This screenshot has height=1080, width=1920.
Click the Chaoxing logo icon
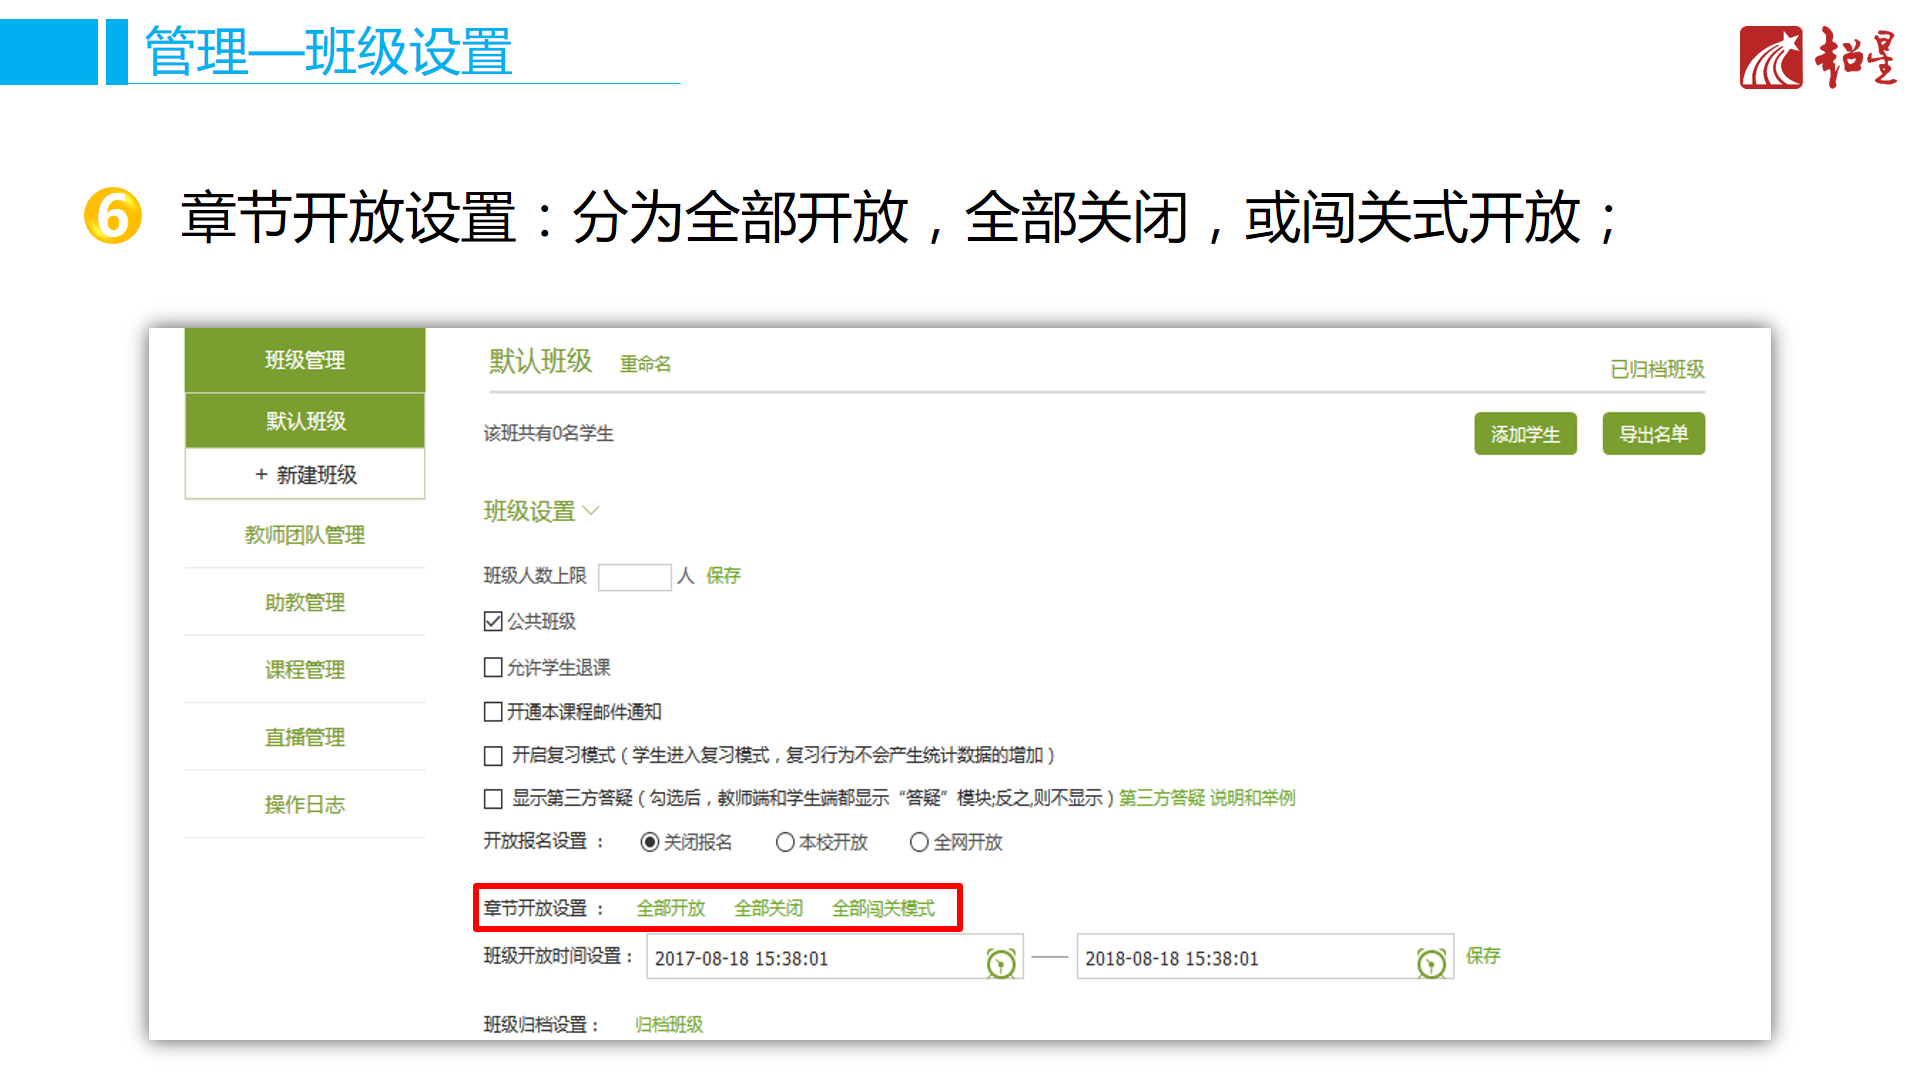point(1770,58)
